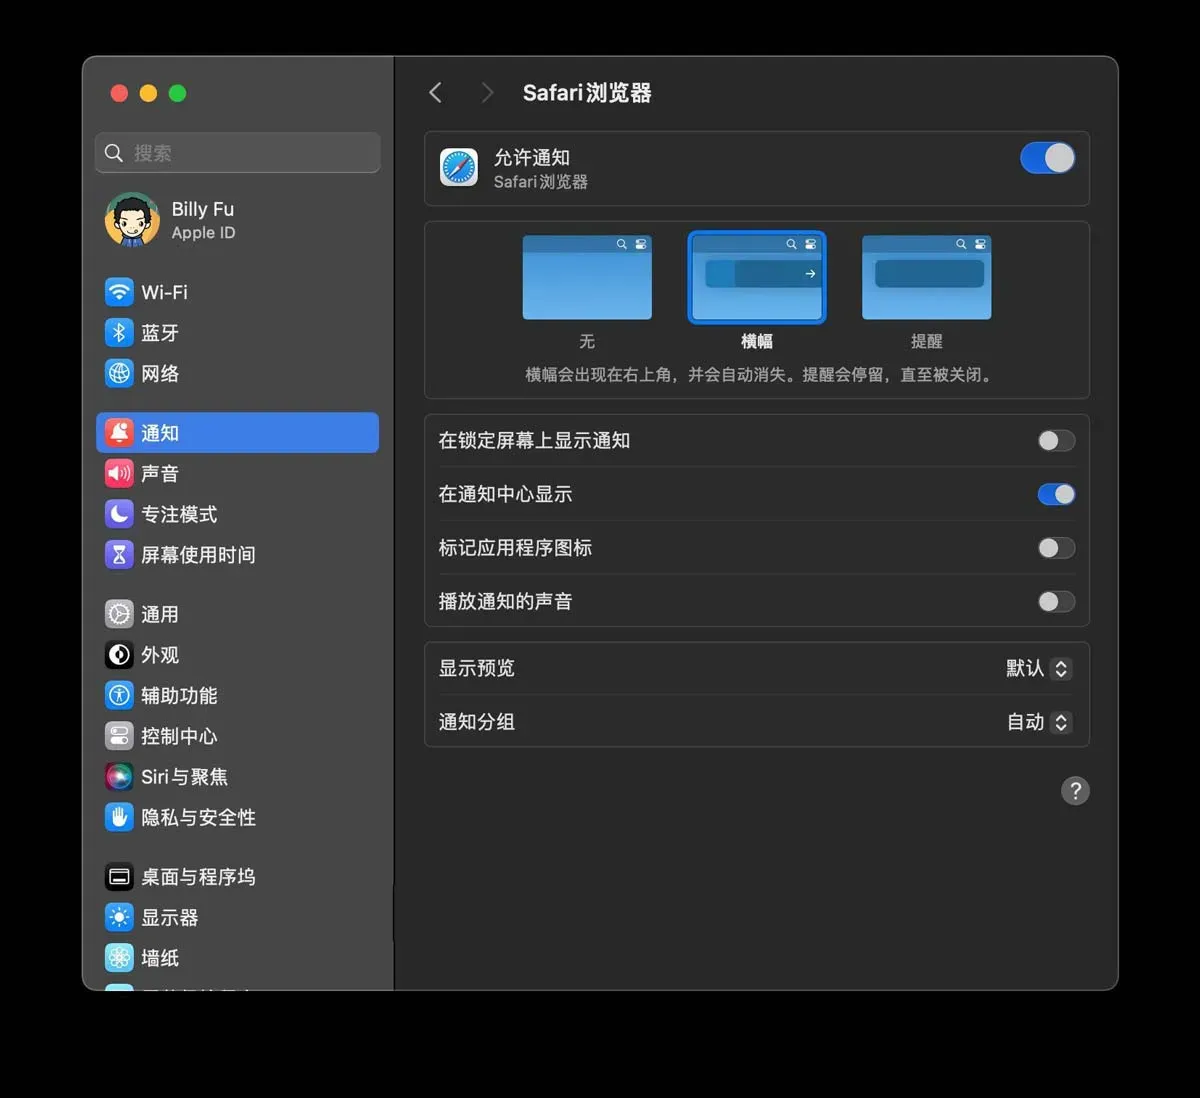Image resolution: width=1200 pixels, height=1098 pixels.
Task: Click the 搜索 search field
Action: coord(238,153)
